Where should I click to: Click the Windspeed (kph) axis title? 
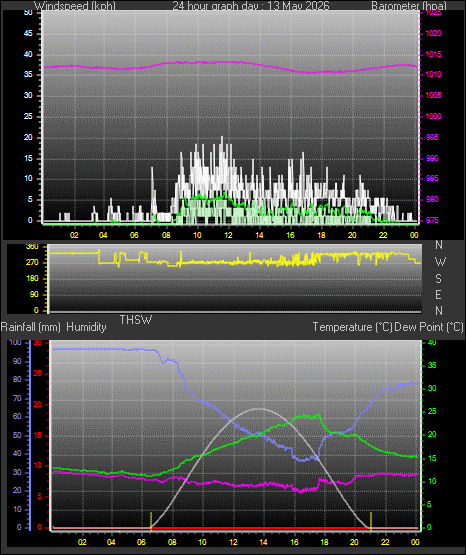click(x=75, y=6)
